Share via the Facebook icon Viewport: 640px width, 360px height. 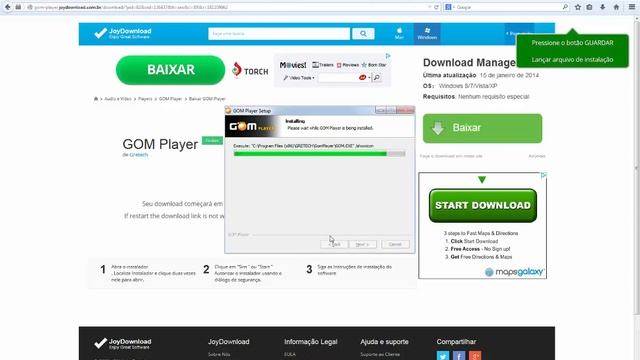point(459,356)
